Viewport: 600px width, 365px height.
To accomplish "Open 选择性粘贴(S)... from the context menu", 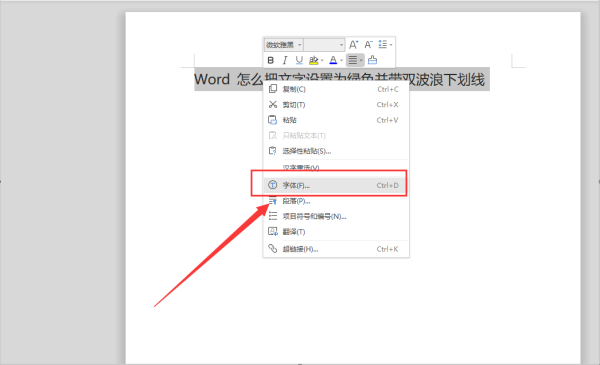I will [336, 151].
